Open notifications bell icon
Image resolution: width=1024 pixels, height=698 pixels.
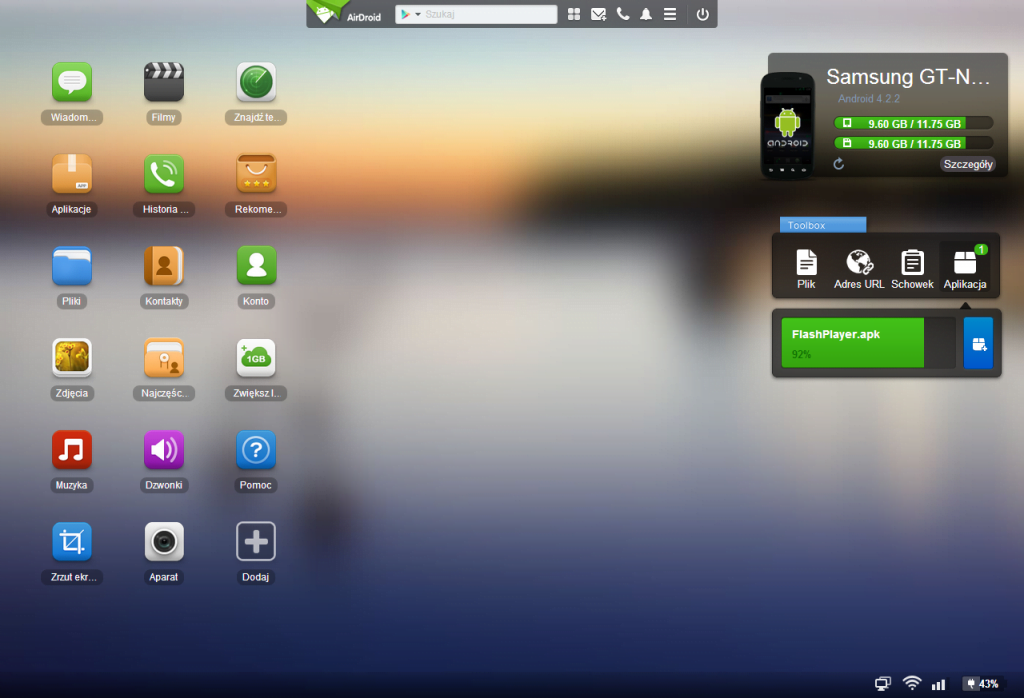(x=646, y=14)
